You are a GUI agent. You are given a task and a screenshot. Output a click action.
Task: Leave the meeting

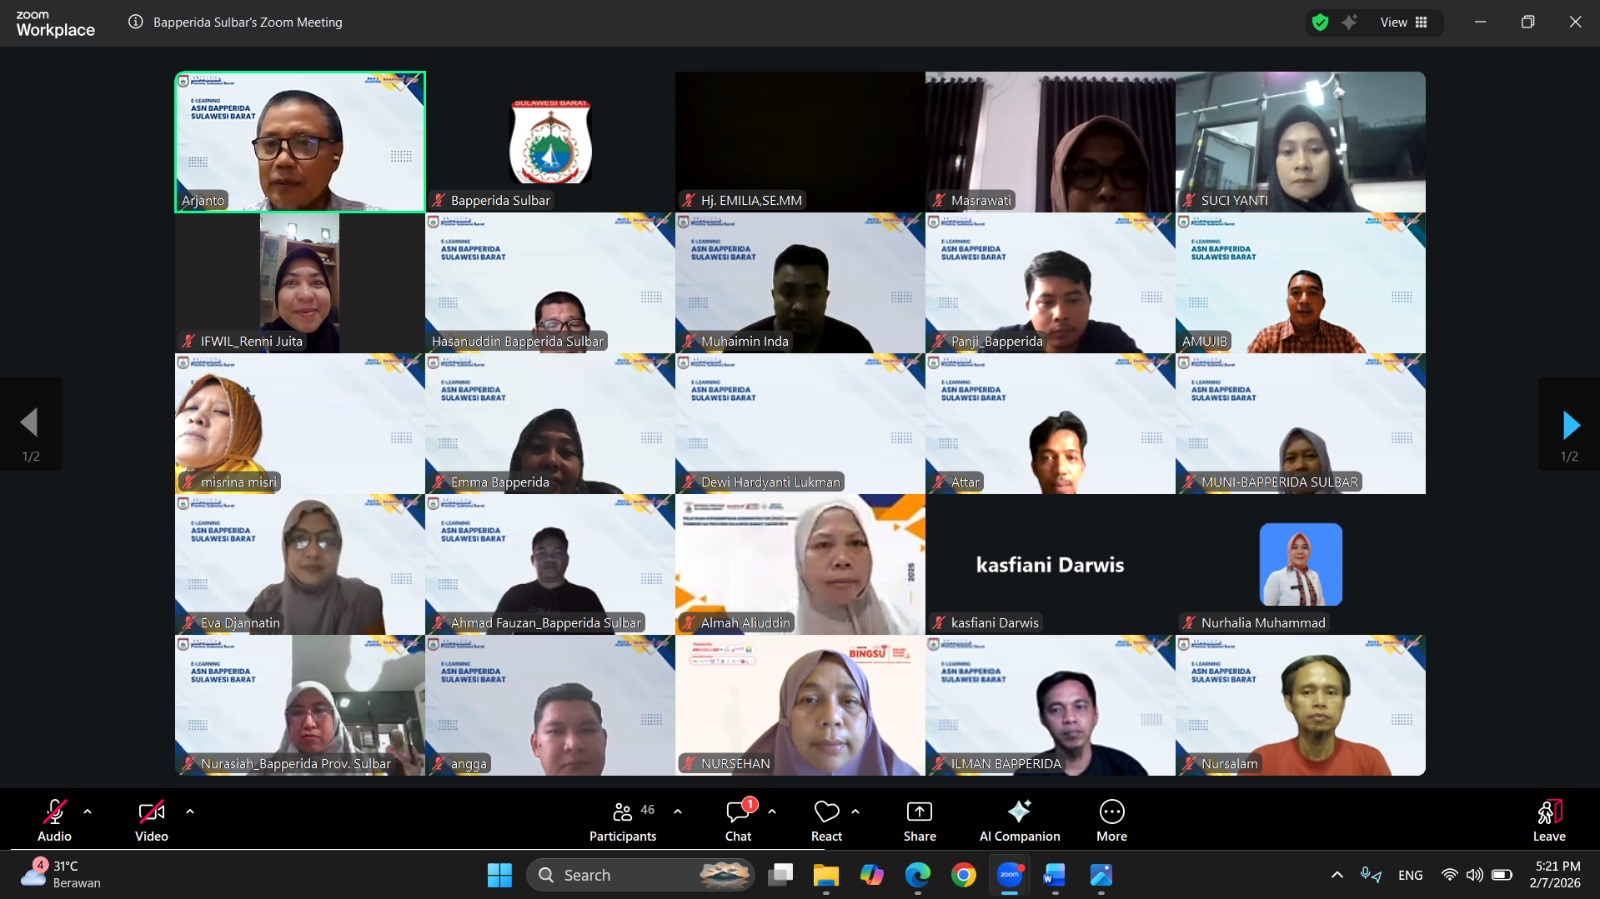1548,820
